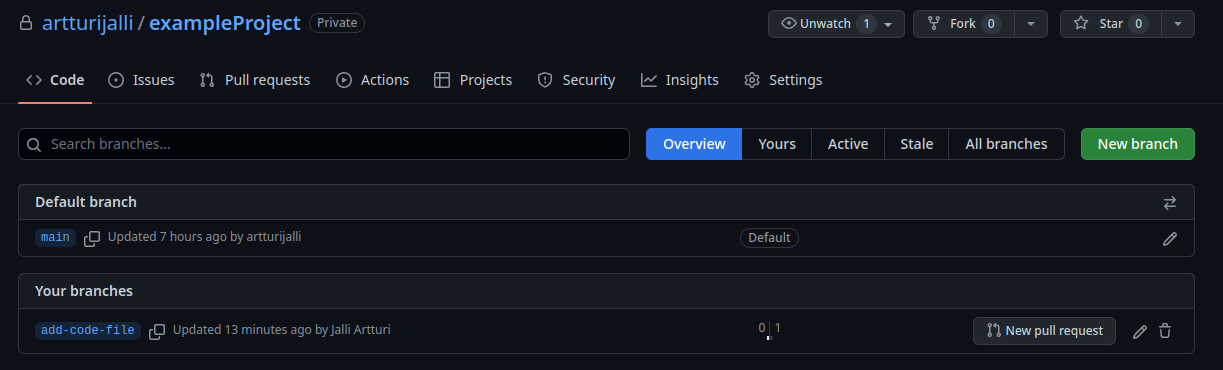Select the Stale branch filter
Image resolution: width=1223 pixels, height=370 pixels.
point(916,144)
